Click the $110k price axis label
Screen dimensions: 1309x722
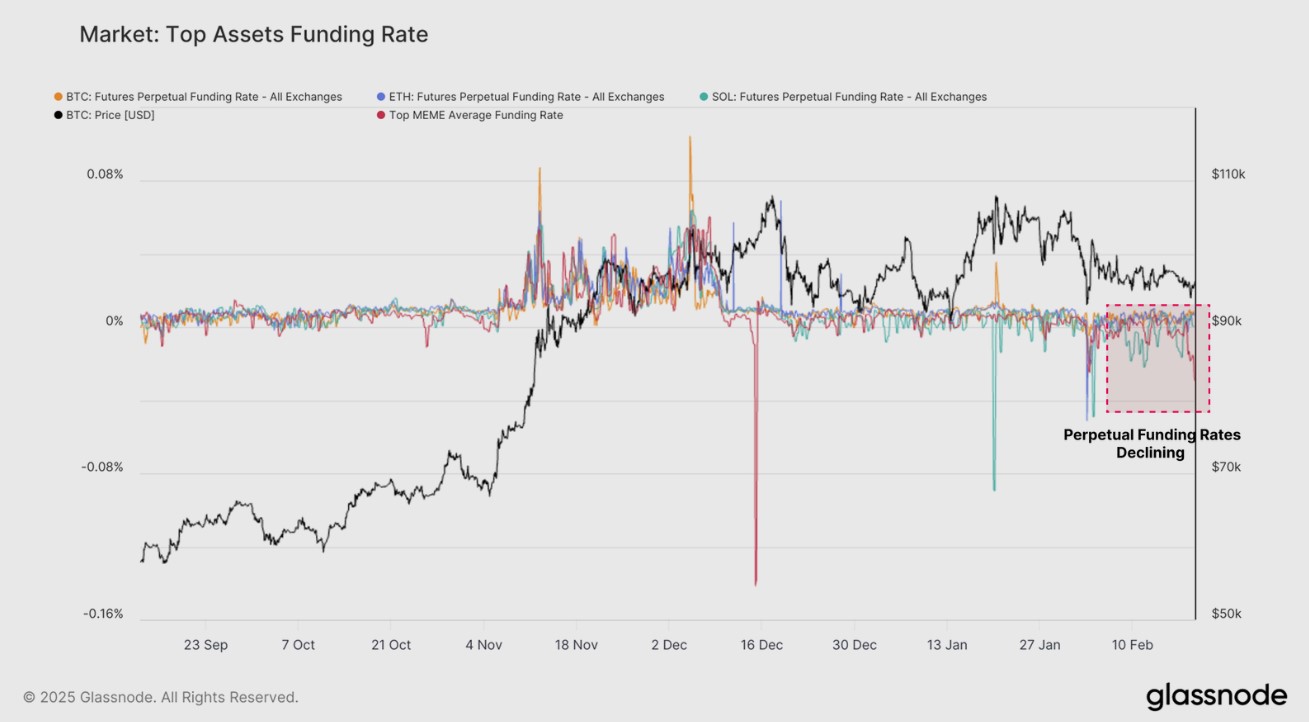(x=1228, y=174)
